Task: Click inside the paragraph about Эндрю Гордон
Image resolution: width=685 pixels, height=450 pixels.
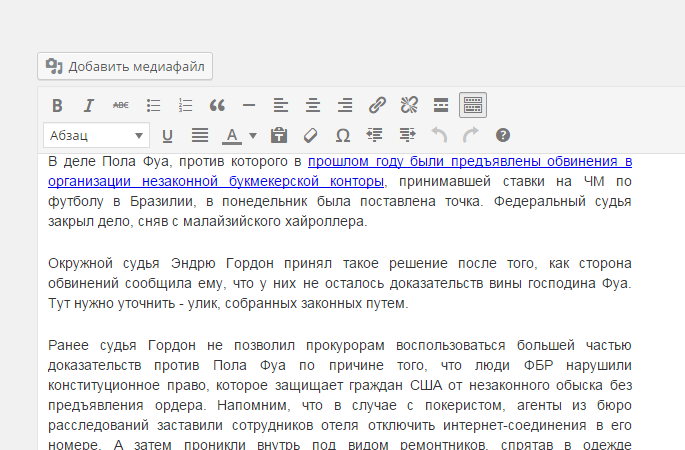Action: (x=340, y=284)
